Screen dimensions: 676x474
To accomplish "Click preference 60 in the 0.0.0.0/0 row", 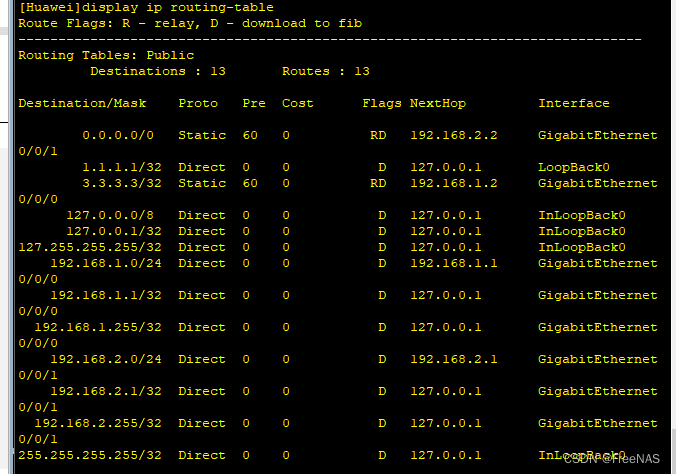I will tap(250, 135).
